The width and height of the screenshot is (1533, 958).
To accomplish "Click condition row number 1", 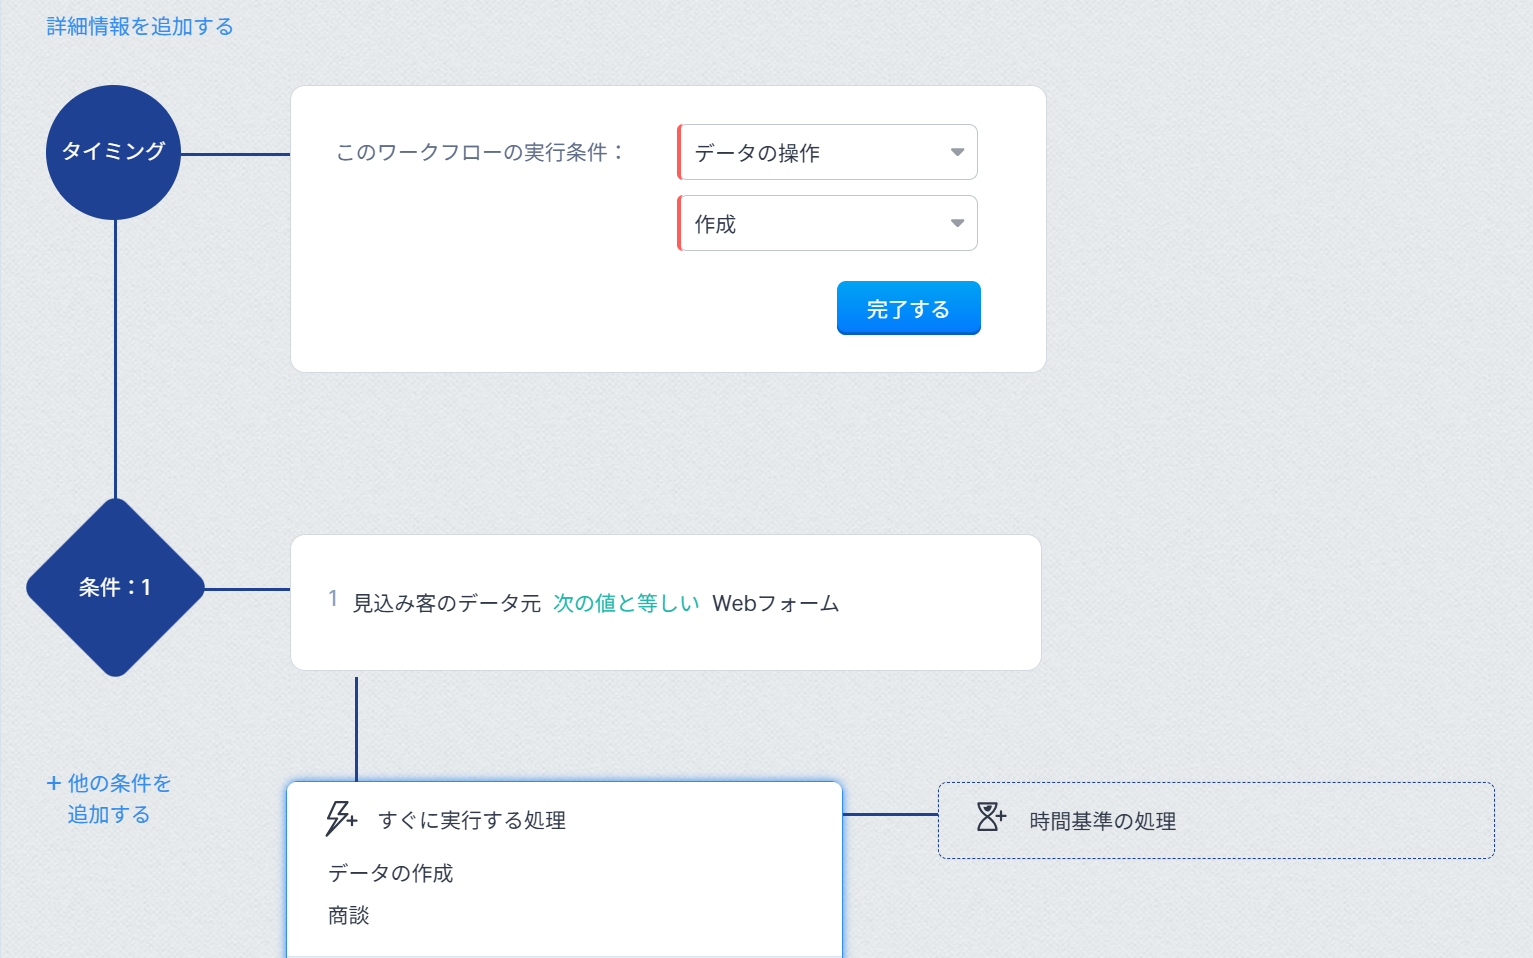I will point(333,598).
